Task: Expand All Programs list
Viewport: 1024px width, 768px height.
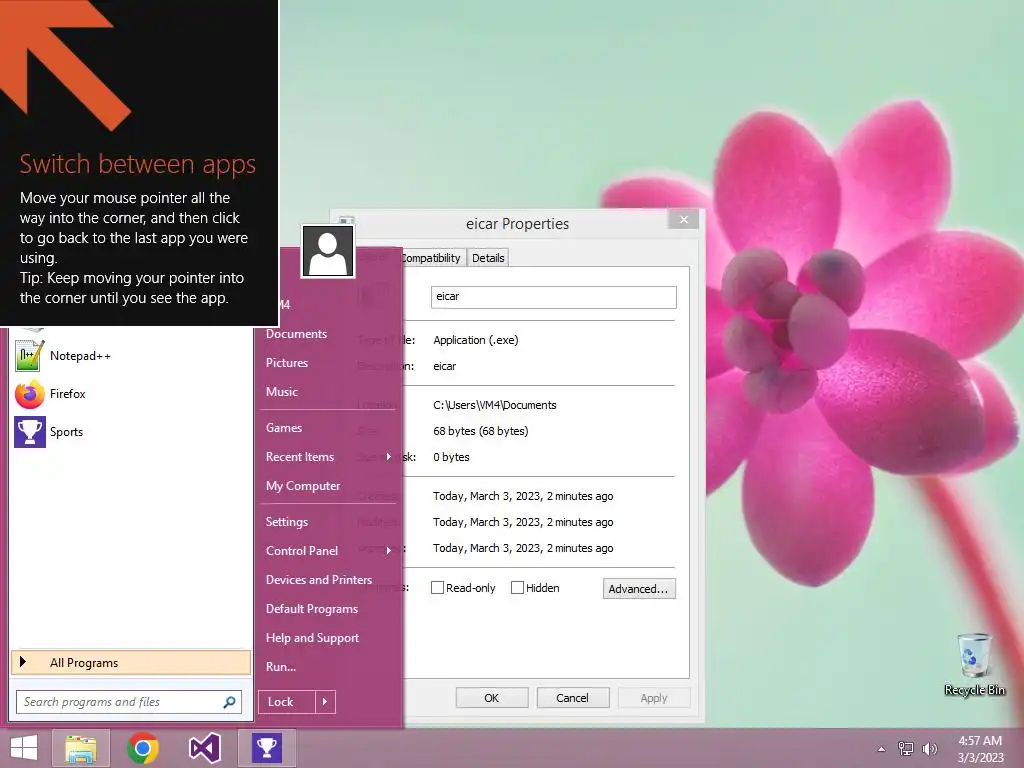Action: (131, 662)
